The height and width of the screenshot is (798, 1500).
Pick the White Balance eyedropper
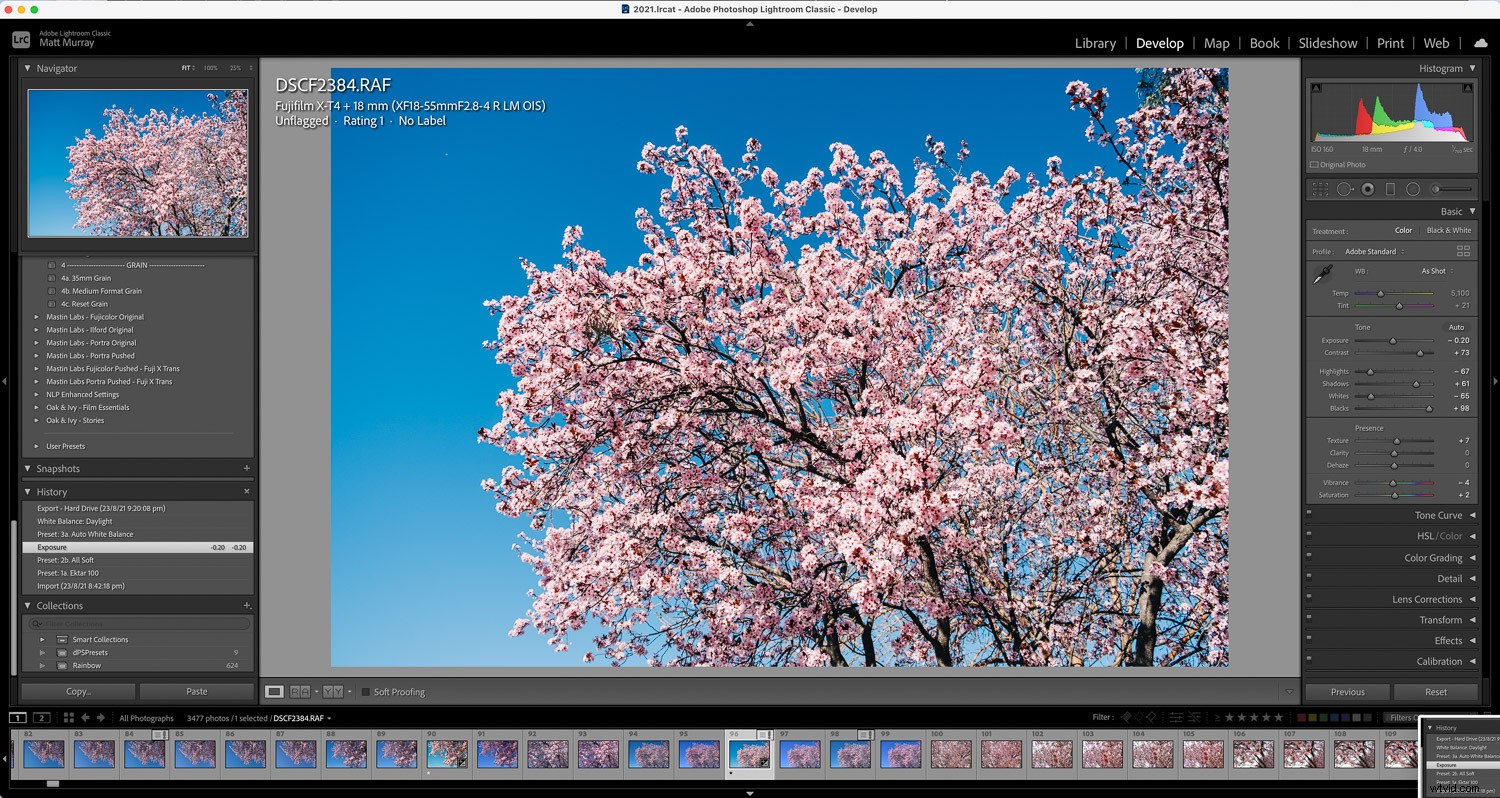(1322, 273)
